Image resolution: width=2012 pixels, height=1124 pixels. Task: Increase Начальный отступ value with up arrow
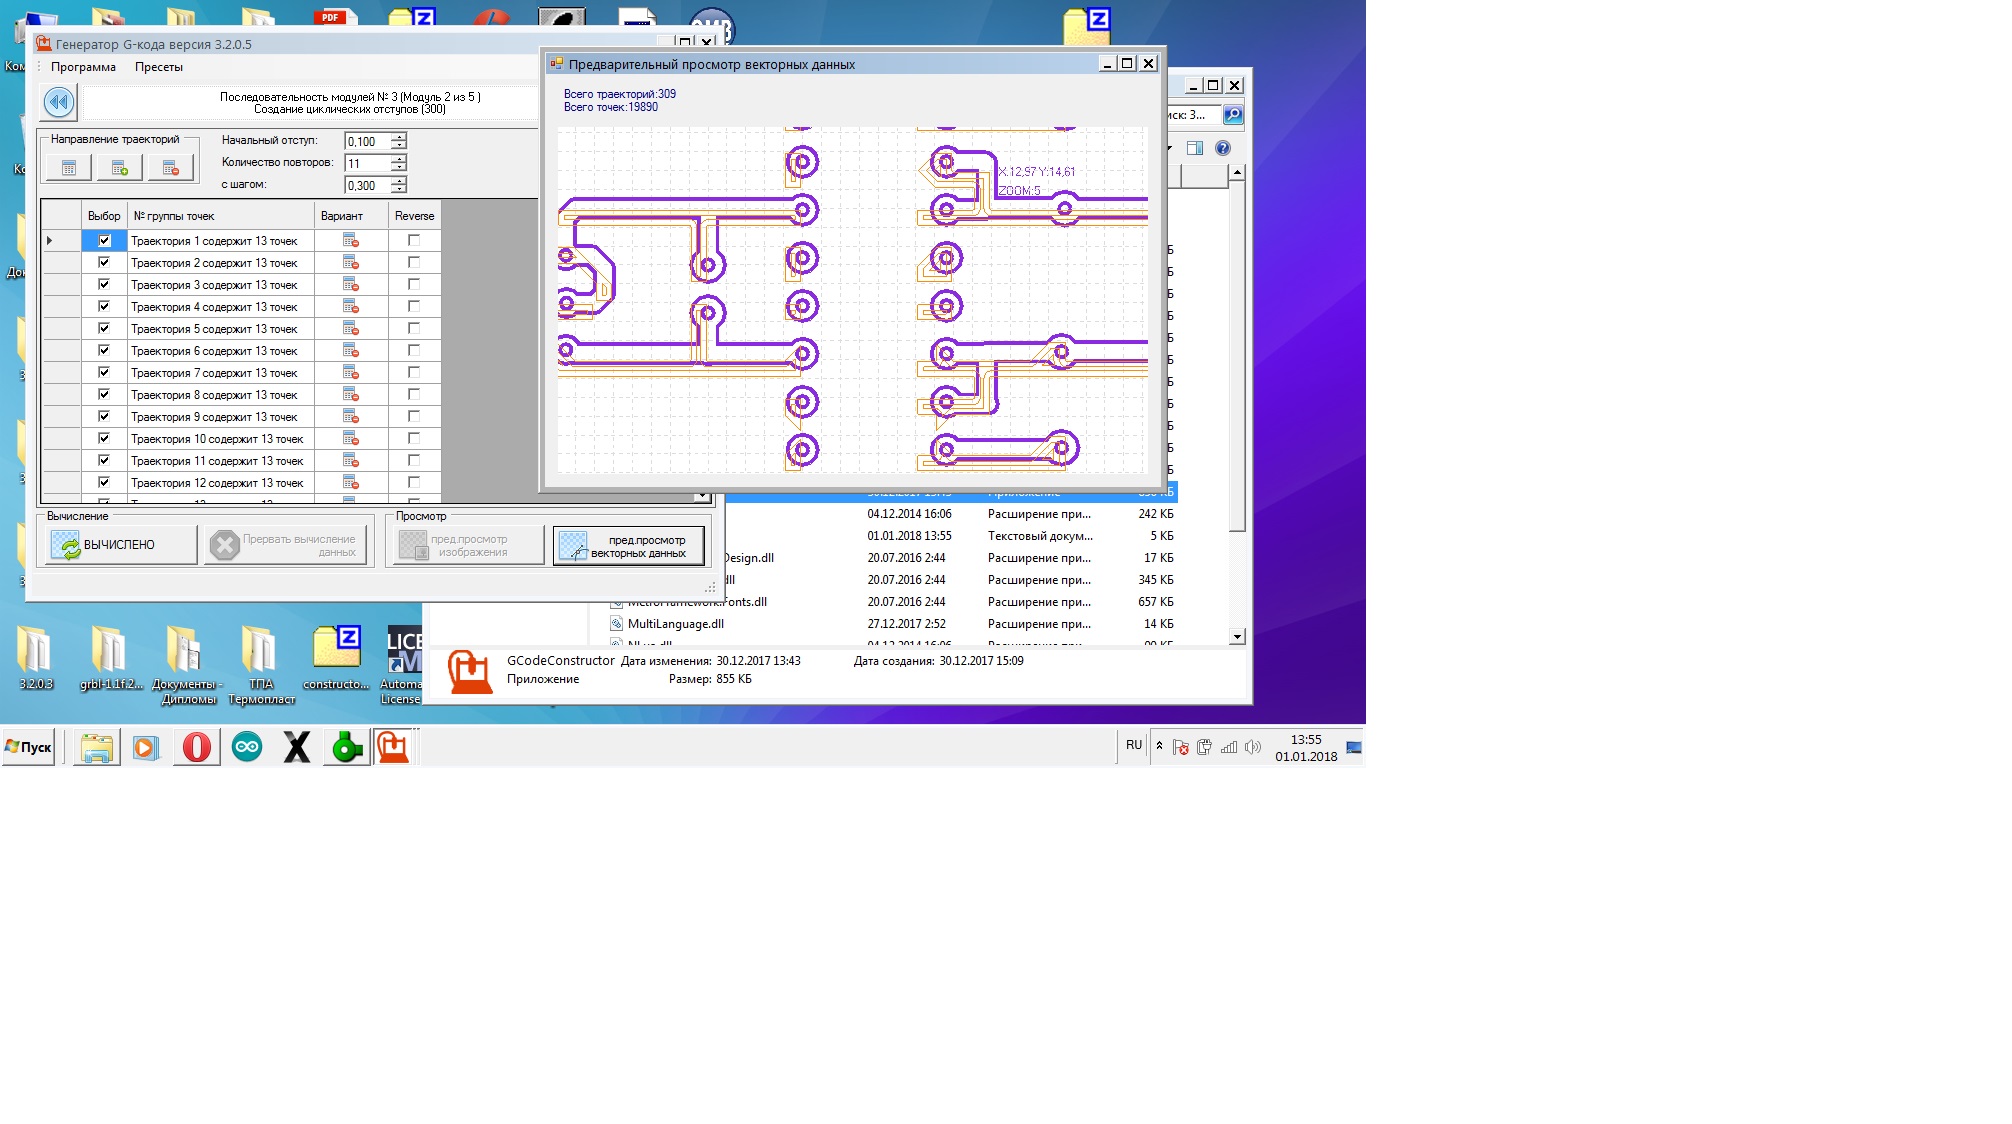(x=399, y=137)
